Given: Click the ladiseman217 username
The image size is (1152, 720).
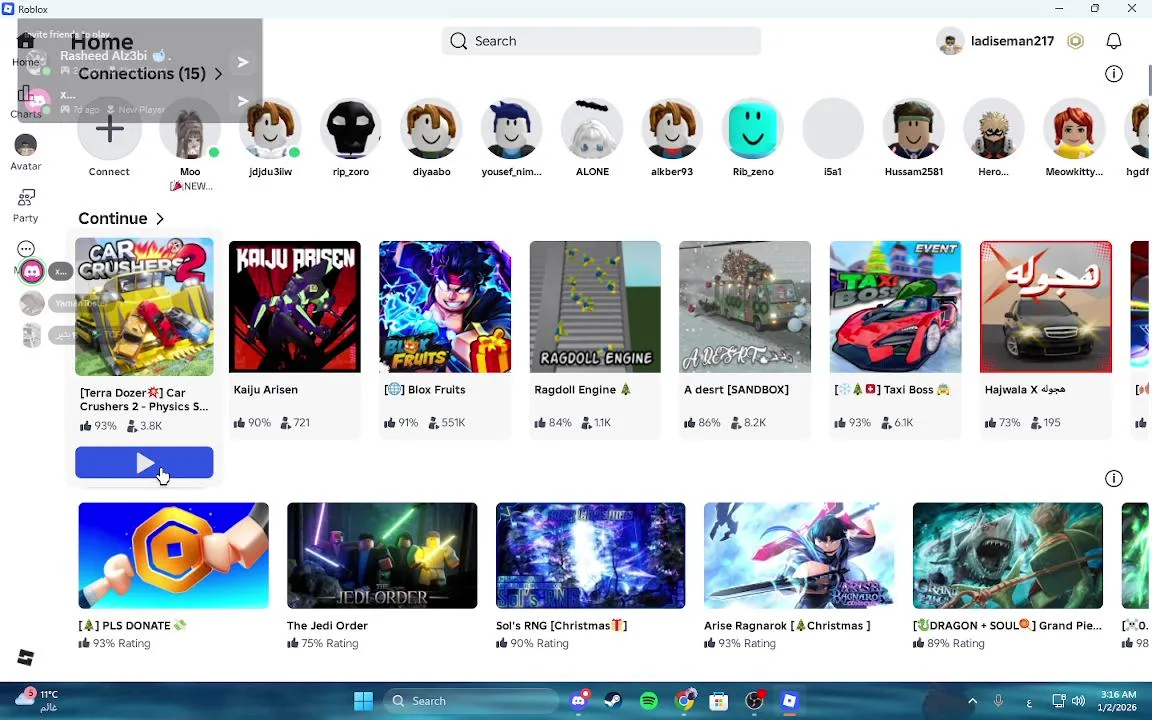Looking at the screenshot, I should point(1012,41).
